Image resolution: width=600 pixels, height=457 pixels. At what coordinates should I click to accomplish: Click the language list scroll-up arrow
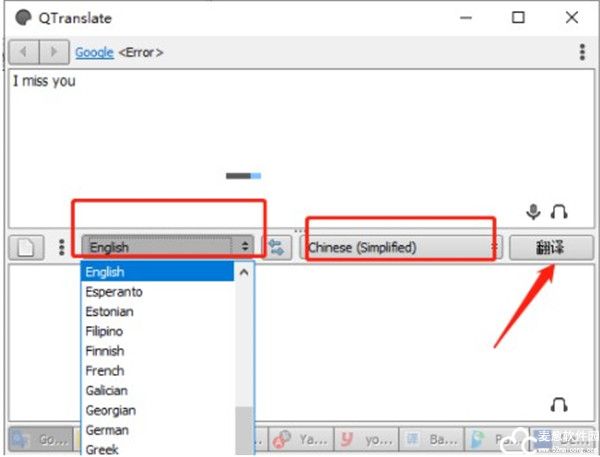coord(244,272)
